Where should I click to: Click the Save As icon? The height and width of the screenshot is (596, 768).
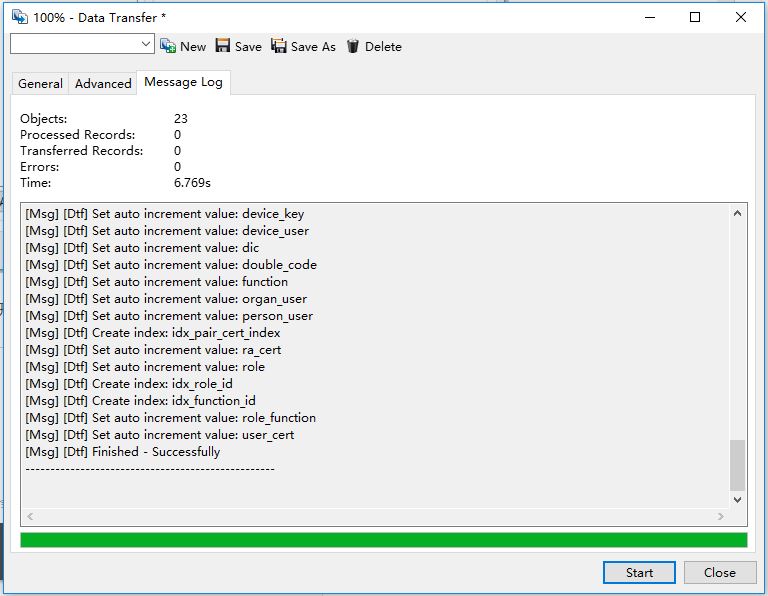[279, 46]
